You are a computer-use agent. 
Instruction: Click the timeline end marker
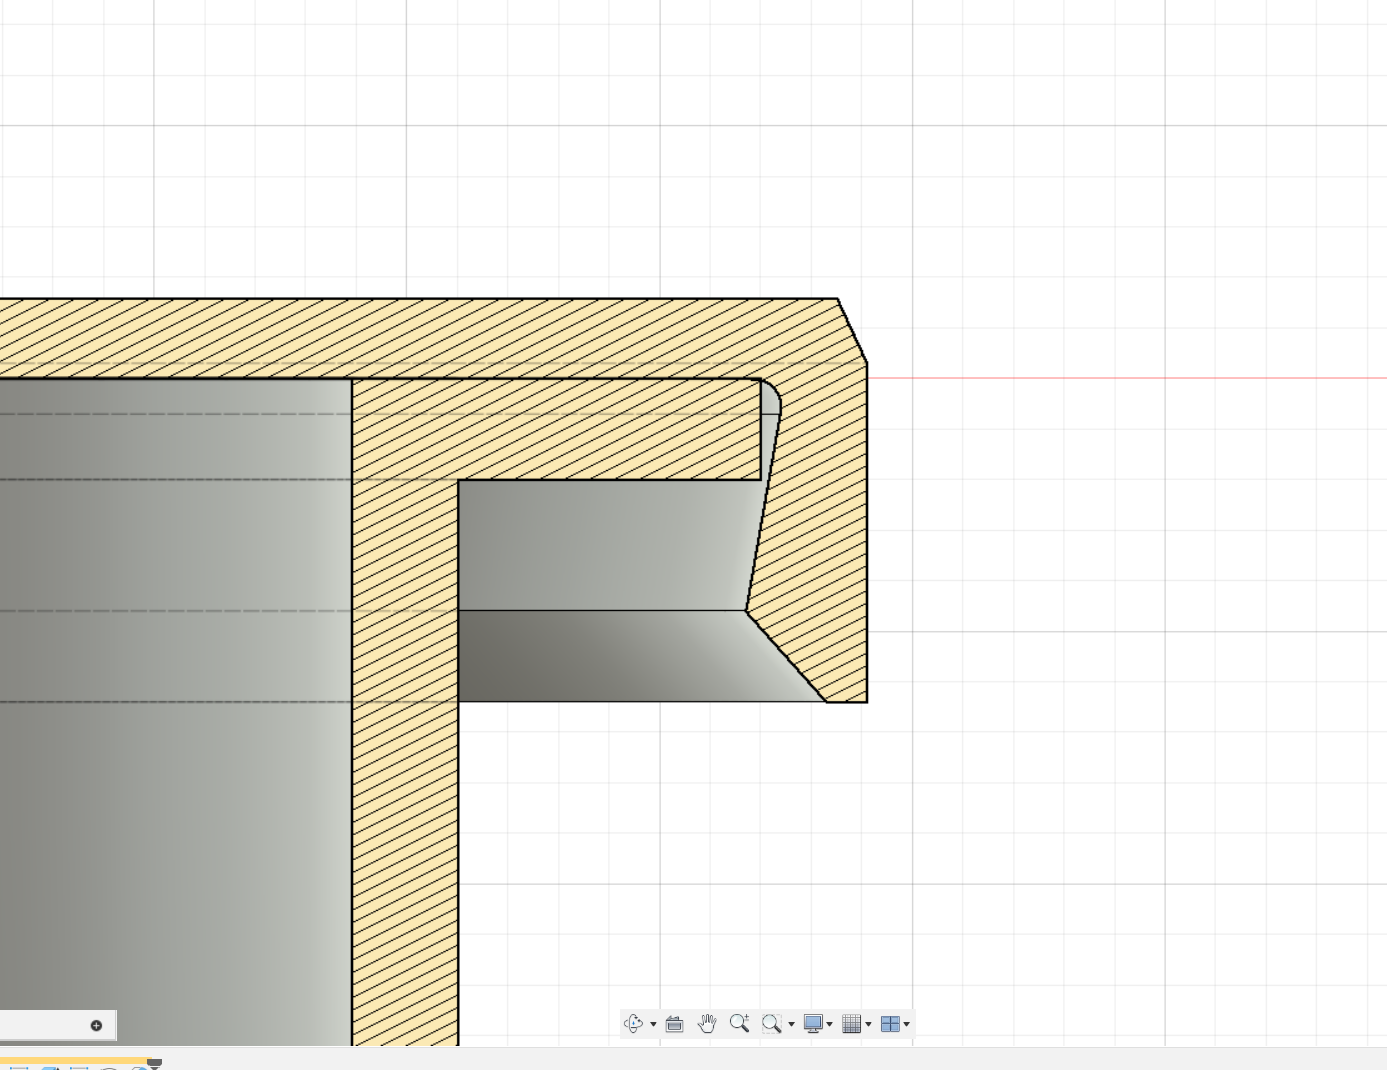[x=154, y=1063]
